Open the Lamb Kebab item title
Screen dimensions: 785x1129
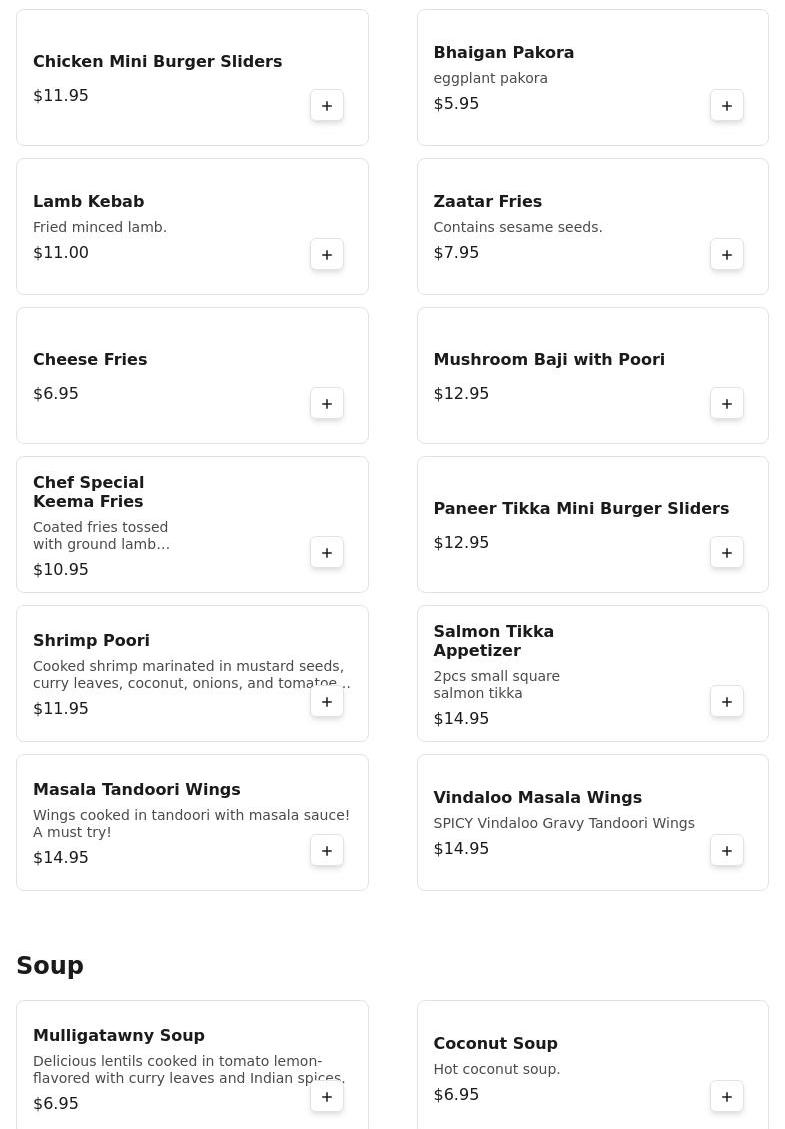pyautogui.click(x=88, y=201)
